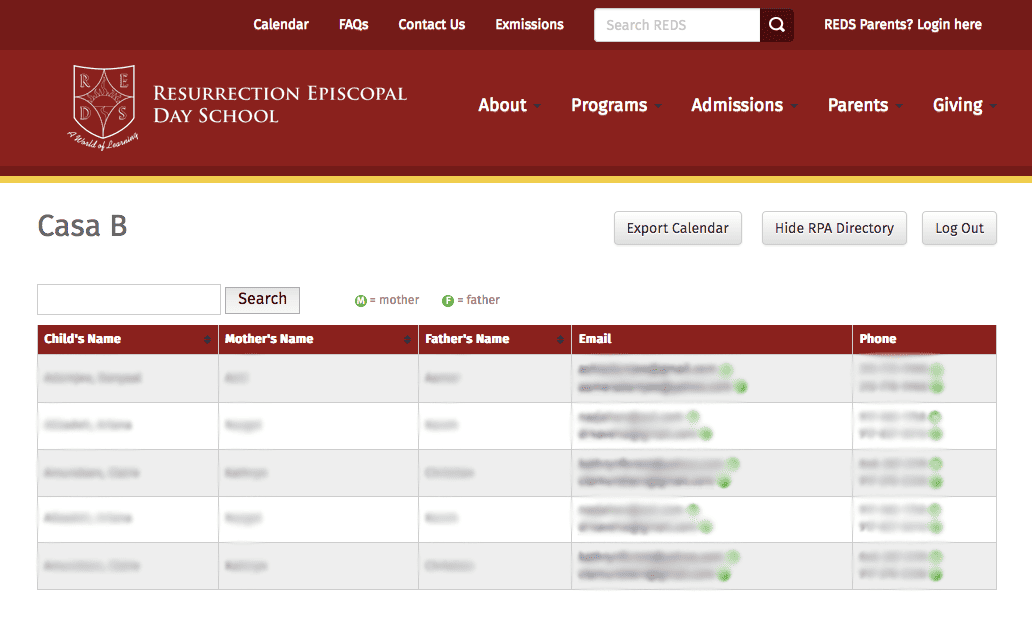Viewport: 1032px width, 619px height.
Task: Click the green M mother legend icon
Action: (x=361, y=301)
